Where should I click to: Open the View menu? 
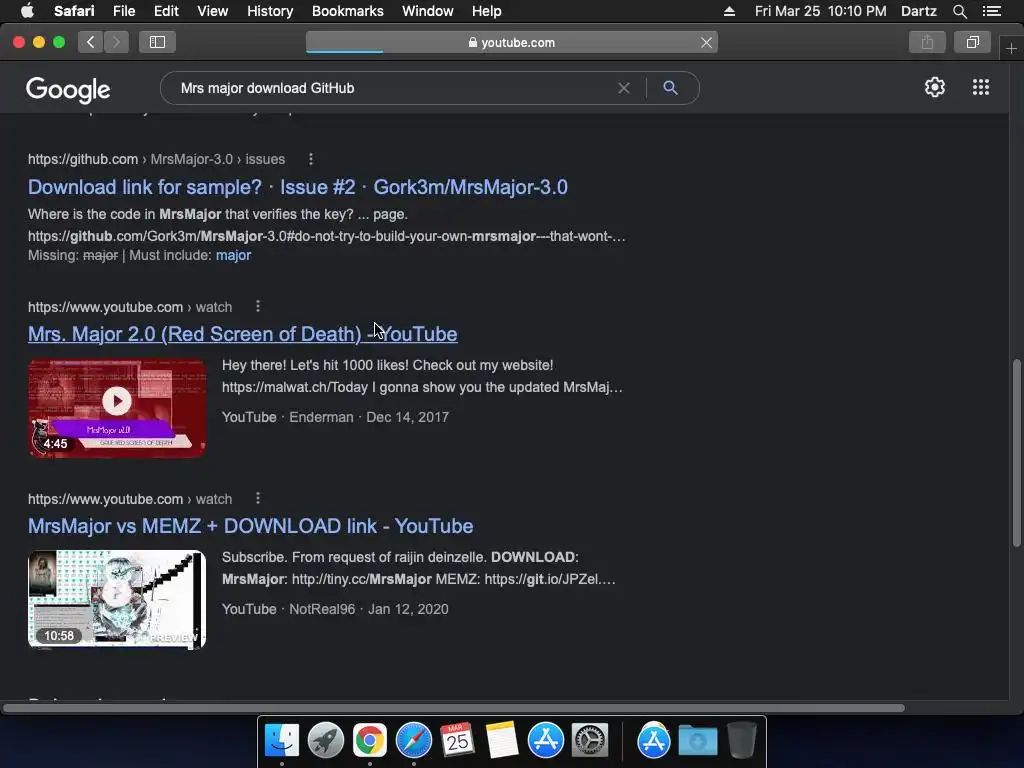point(212,11)
